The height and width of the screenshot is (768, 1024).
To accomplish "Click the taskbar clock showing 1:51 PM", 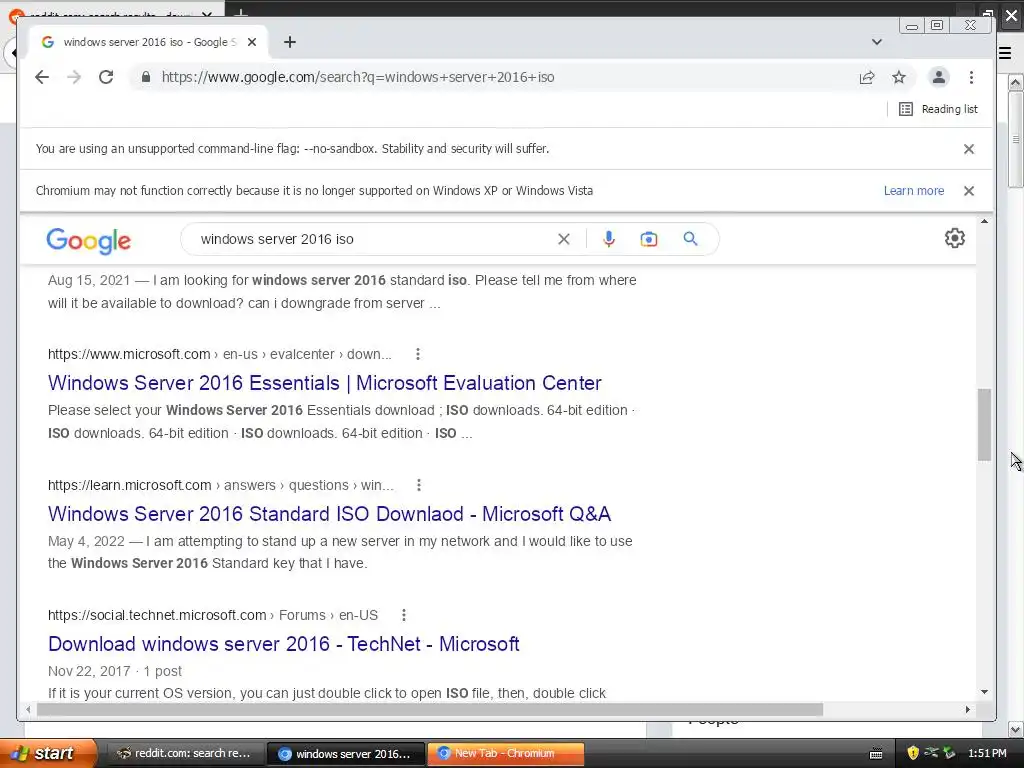I will [x=987, y=753].
